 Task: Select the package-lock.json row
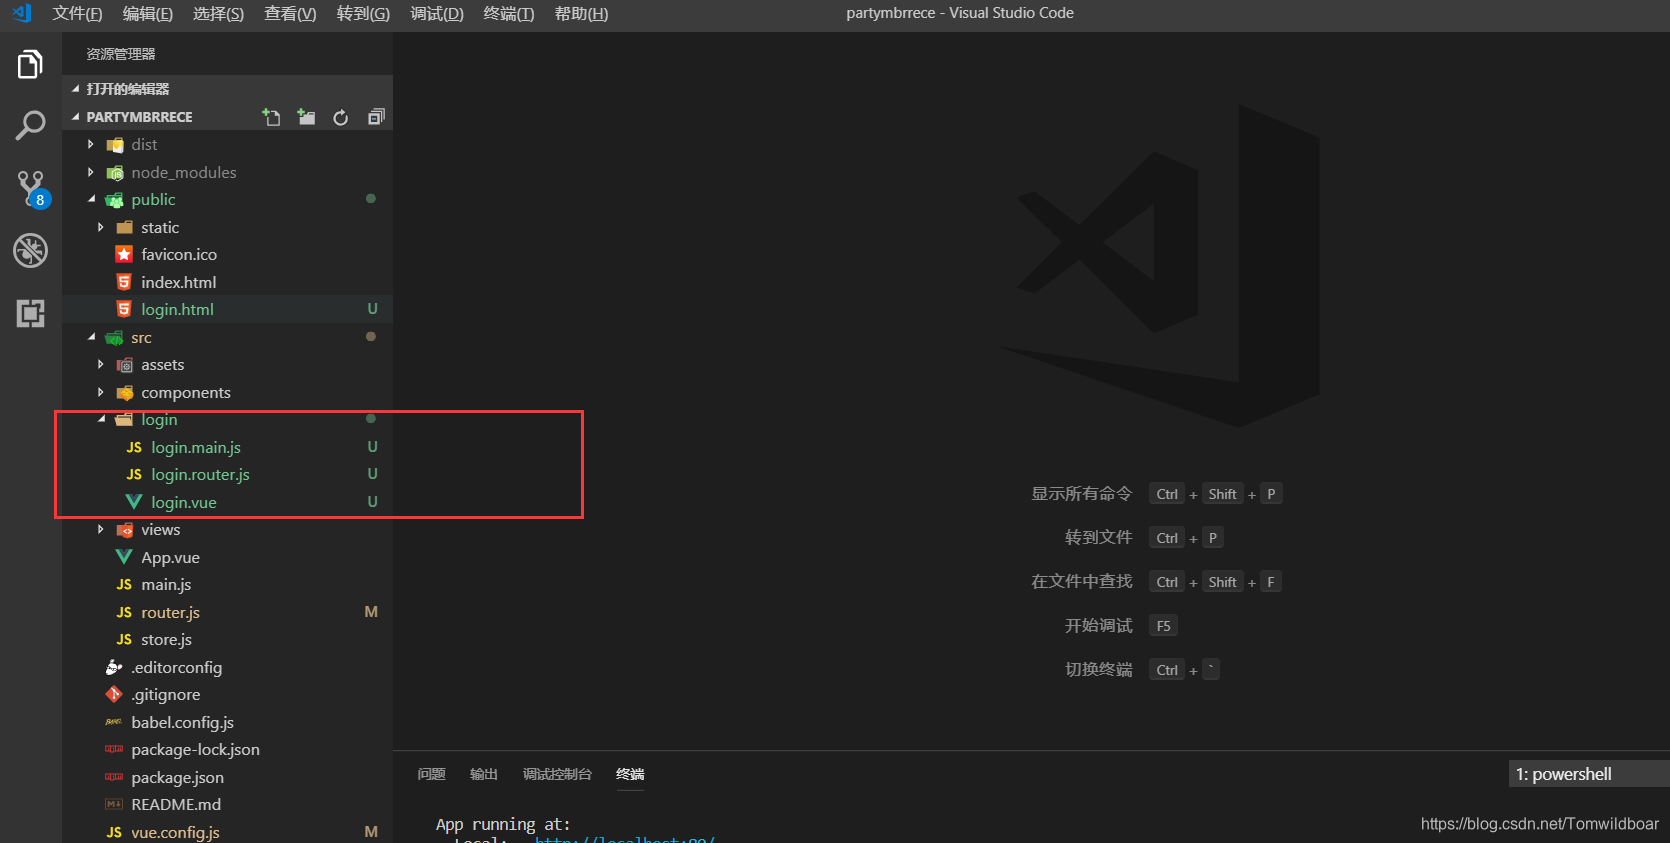228,750
